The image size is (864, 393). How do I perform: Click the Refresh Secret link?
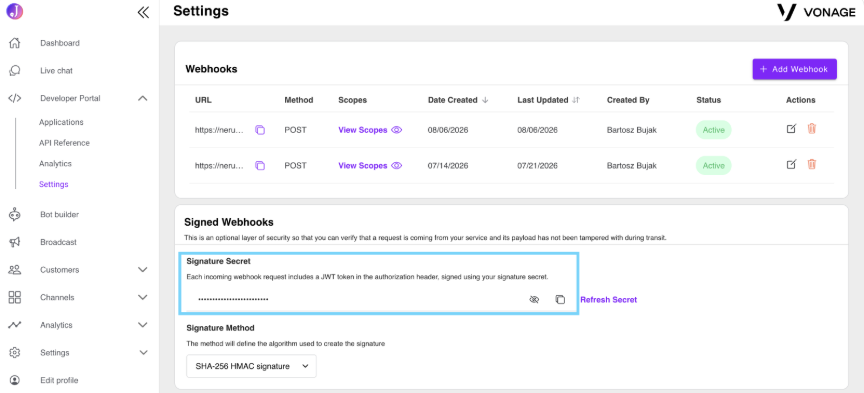coord(608,300)
